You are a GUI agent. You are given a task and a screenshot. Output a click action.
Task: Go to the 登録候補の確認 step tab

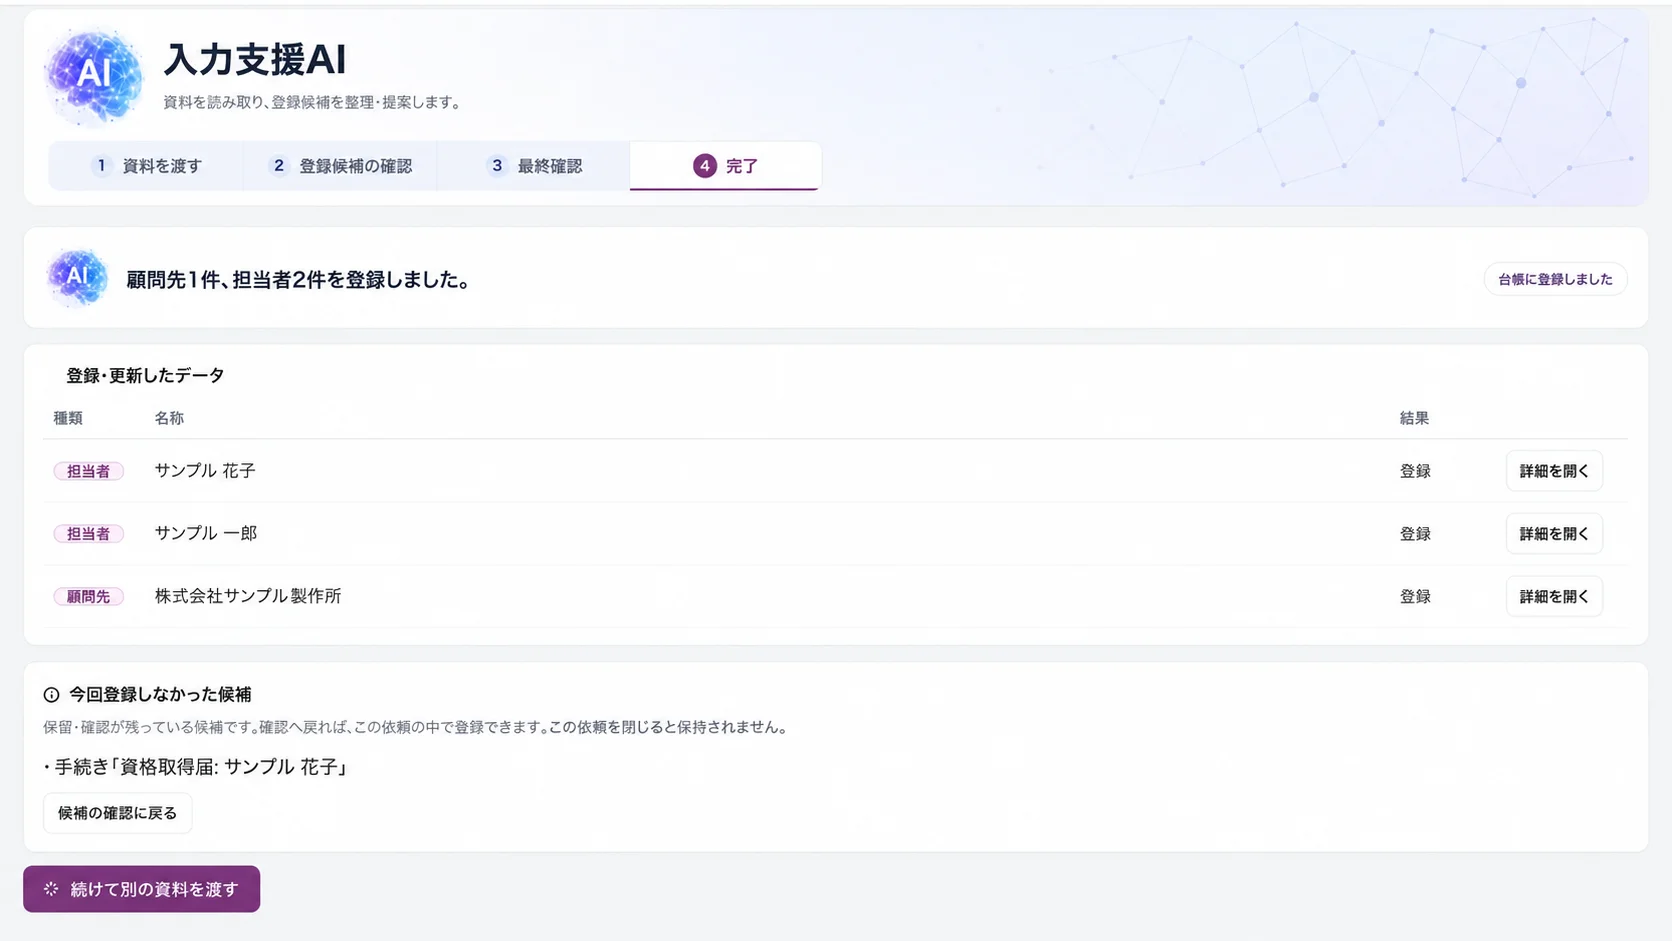pos(340,166)
